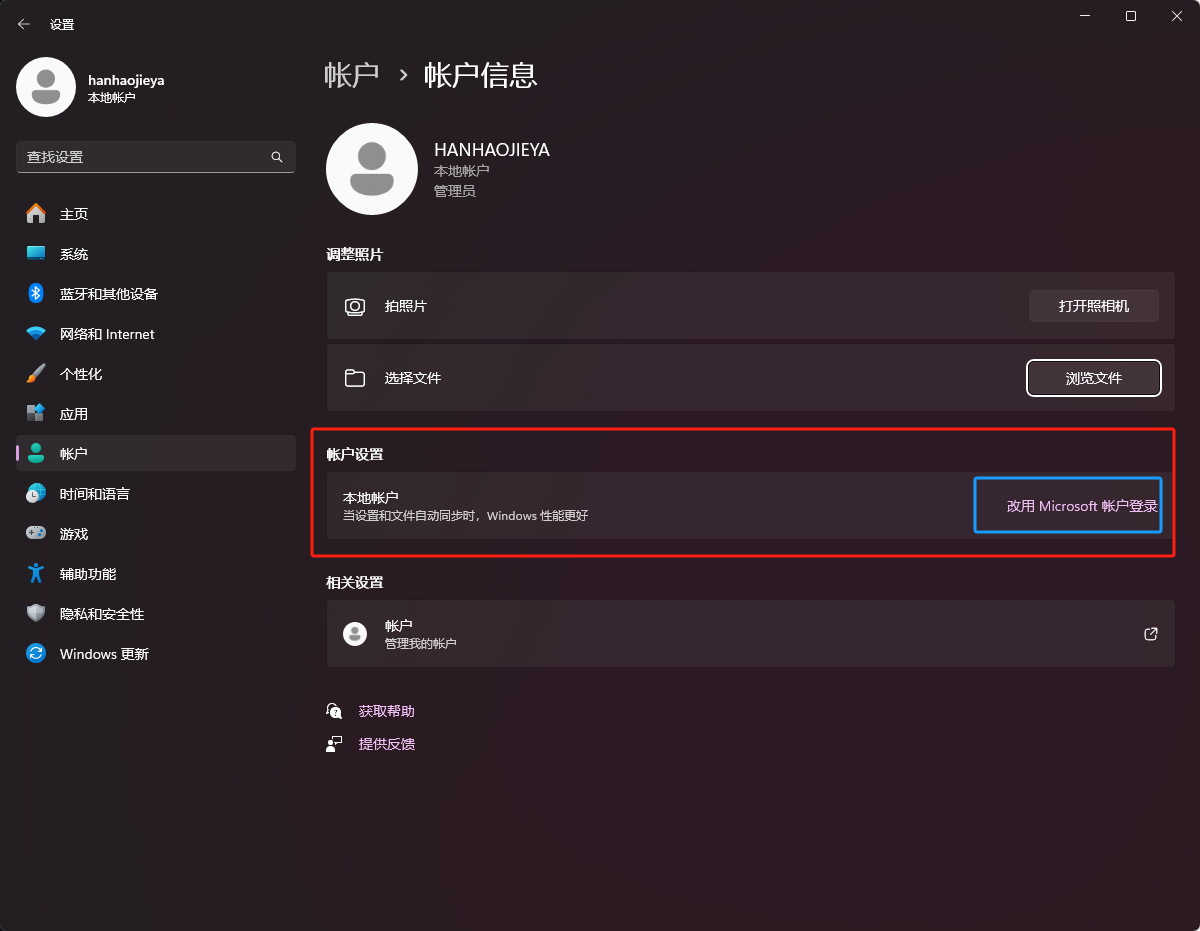Open 管理我的帐户 under 相关设置
The image size is (1200, 931).
pyautogui.click(x=750, y=633)
